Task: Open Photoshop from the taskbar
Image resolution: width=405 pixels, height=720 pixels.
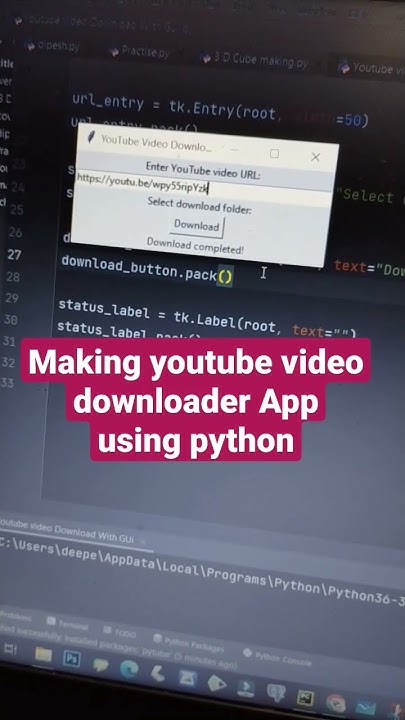Action: point(71,657)
